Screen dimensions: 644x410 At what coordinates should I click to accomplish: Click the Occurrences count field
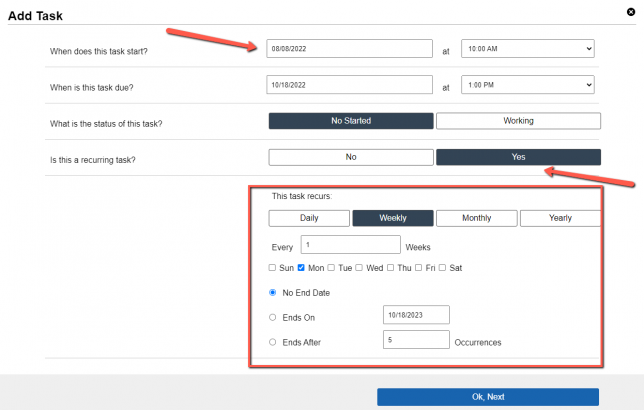416,340
